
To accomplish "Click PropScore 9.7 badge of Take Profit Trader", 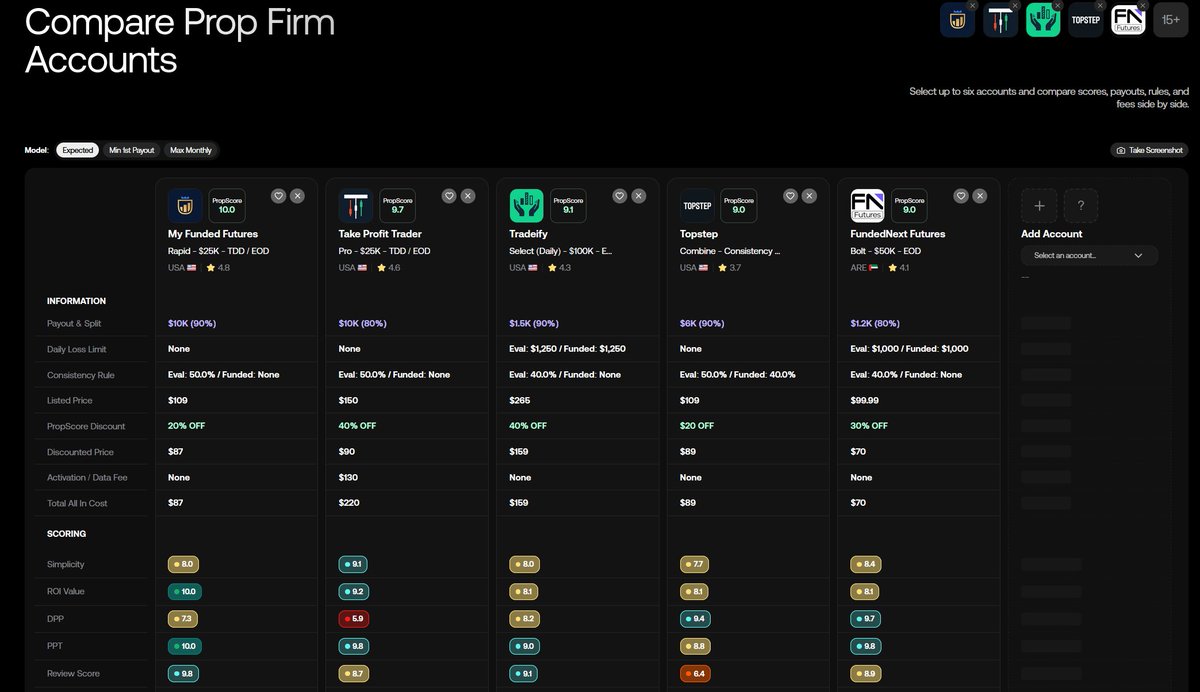I will pos(398,206).
